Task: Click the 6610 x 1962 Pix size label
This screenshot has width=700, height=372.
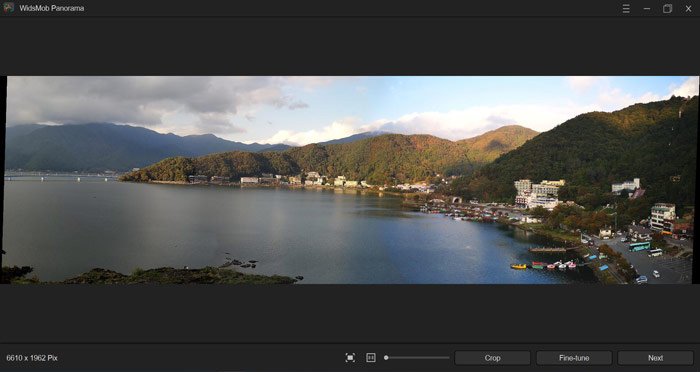Action: point(32,358)
